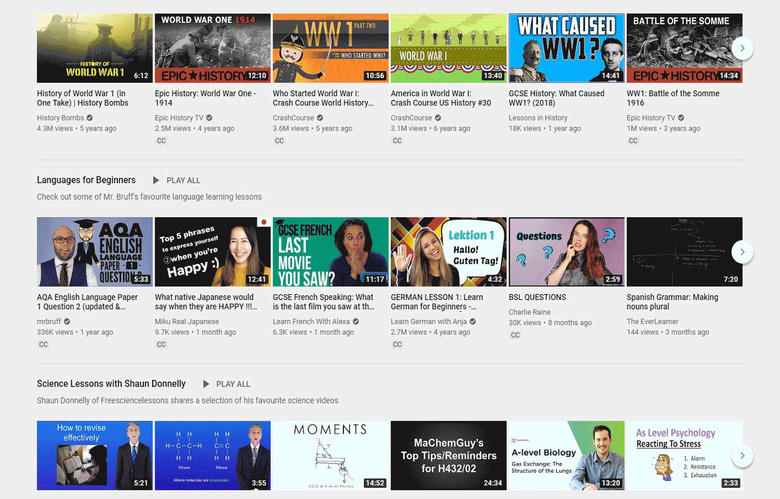The height and width of the screenshot is (499, 780).
Task: Open Ethane and Ethene chemistry video thumbnail
Action: click(212, 455)
